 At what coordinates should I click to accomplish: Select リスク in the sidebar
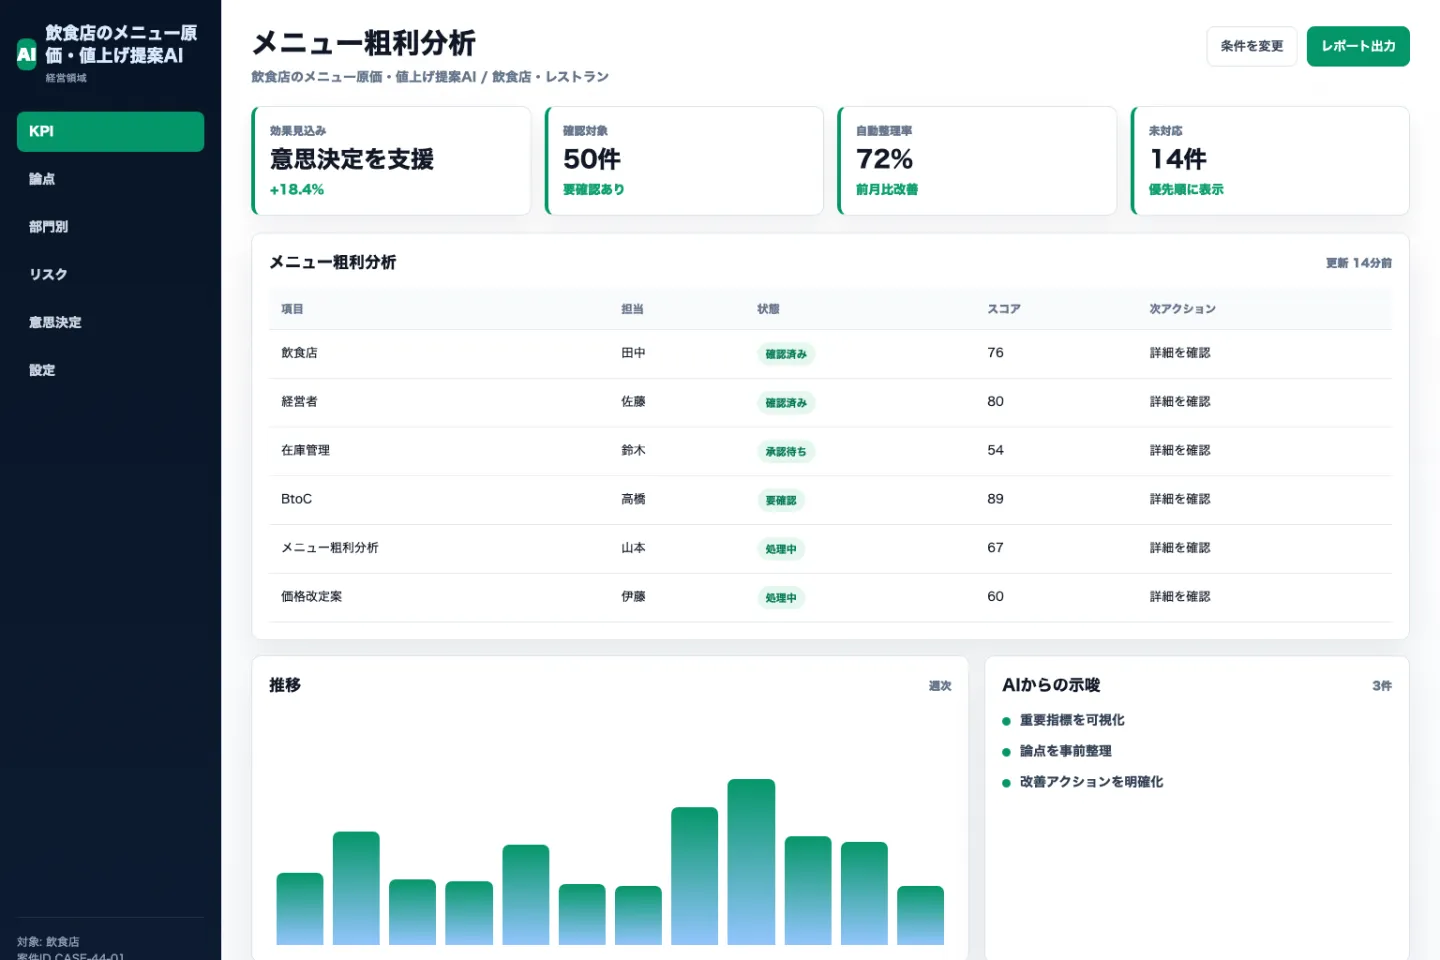110,274
